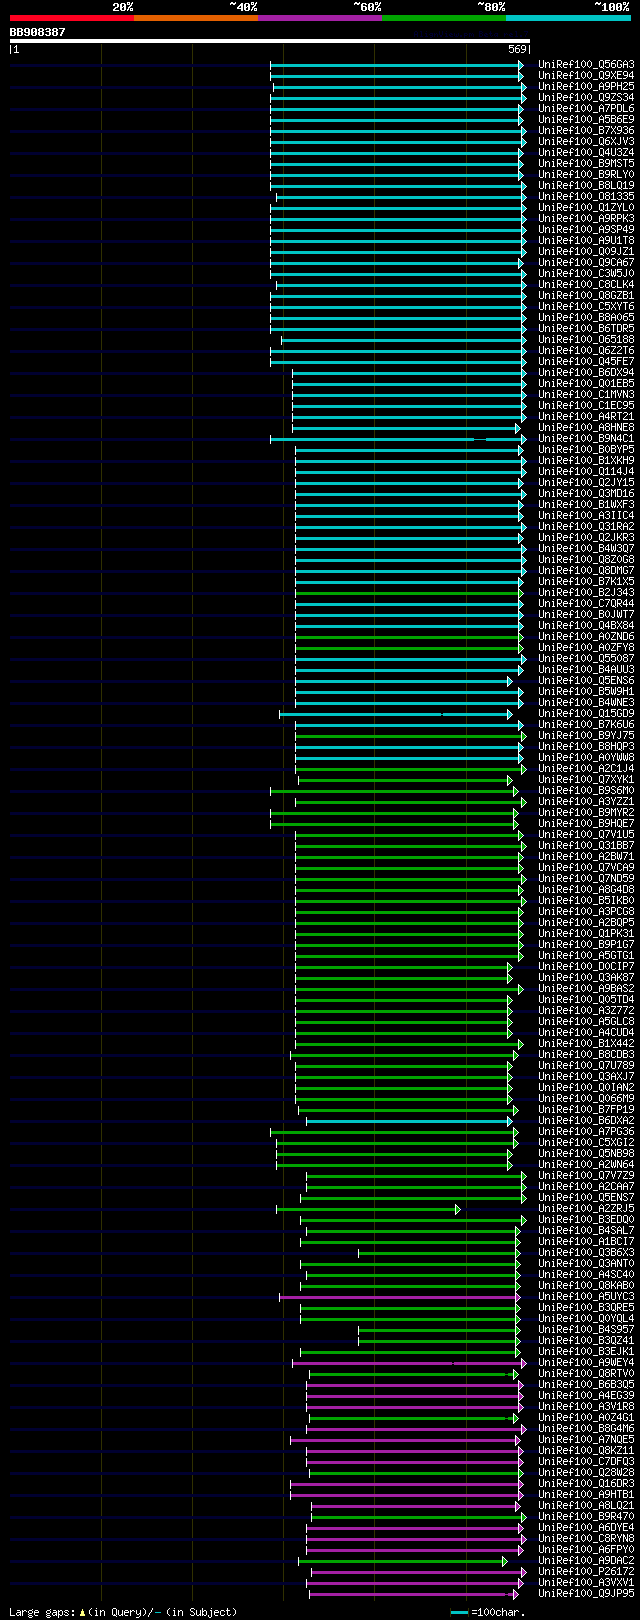Click the white query sequence bar
The height and width of the screenshot is (1620, 640).
(x=269, y=41)
